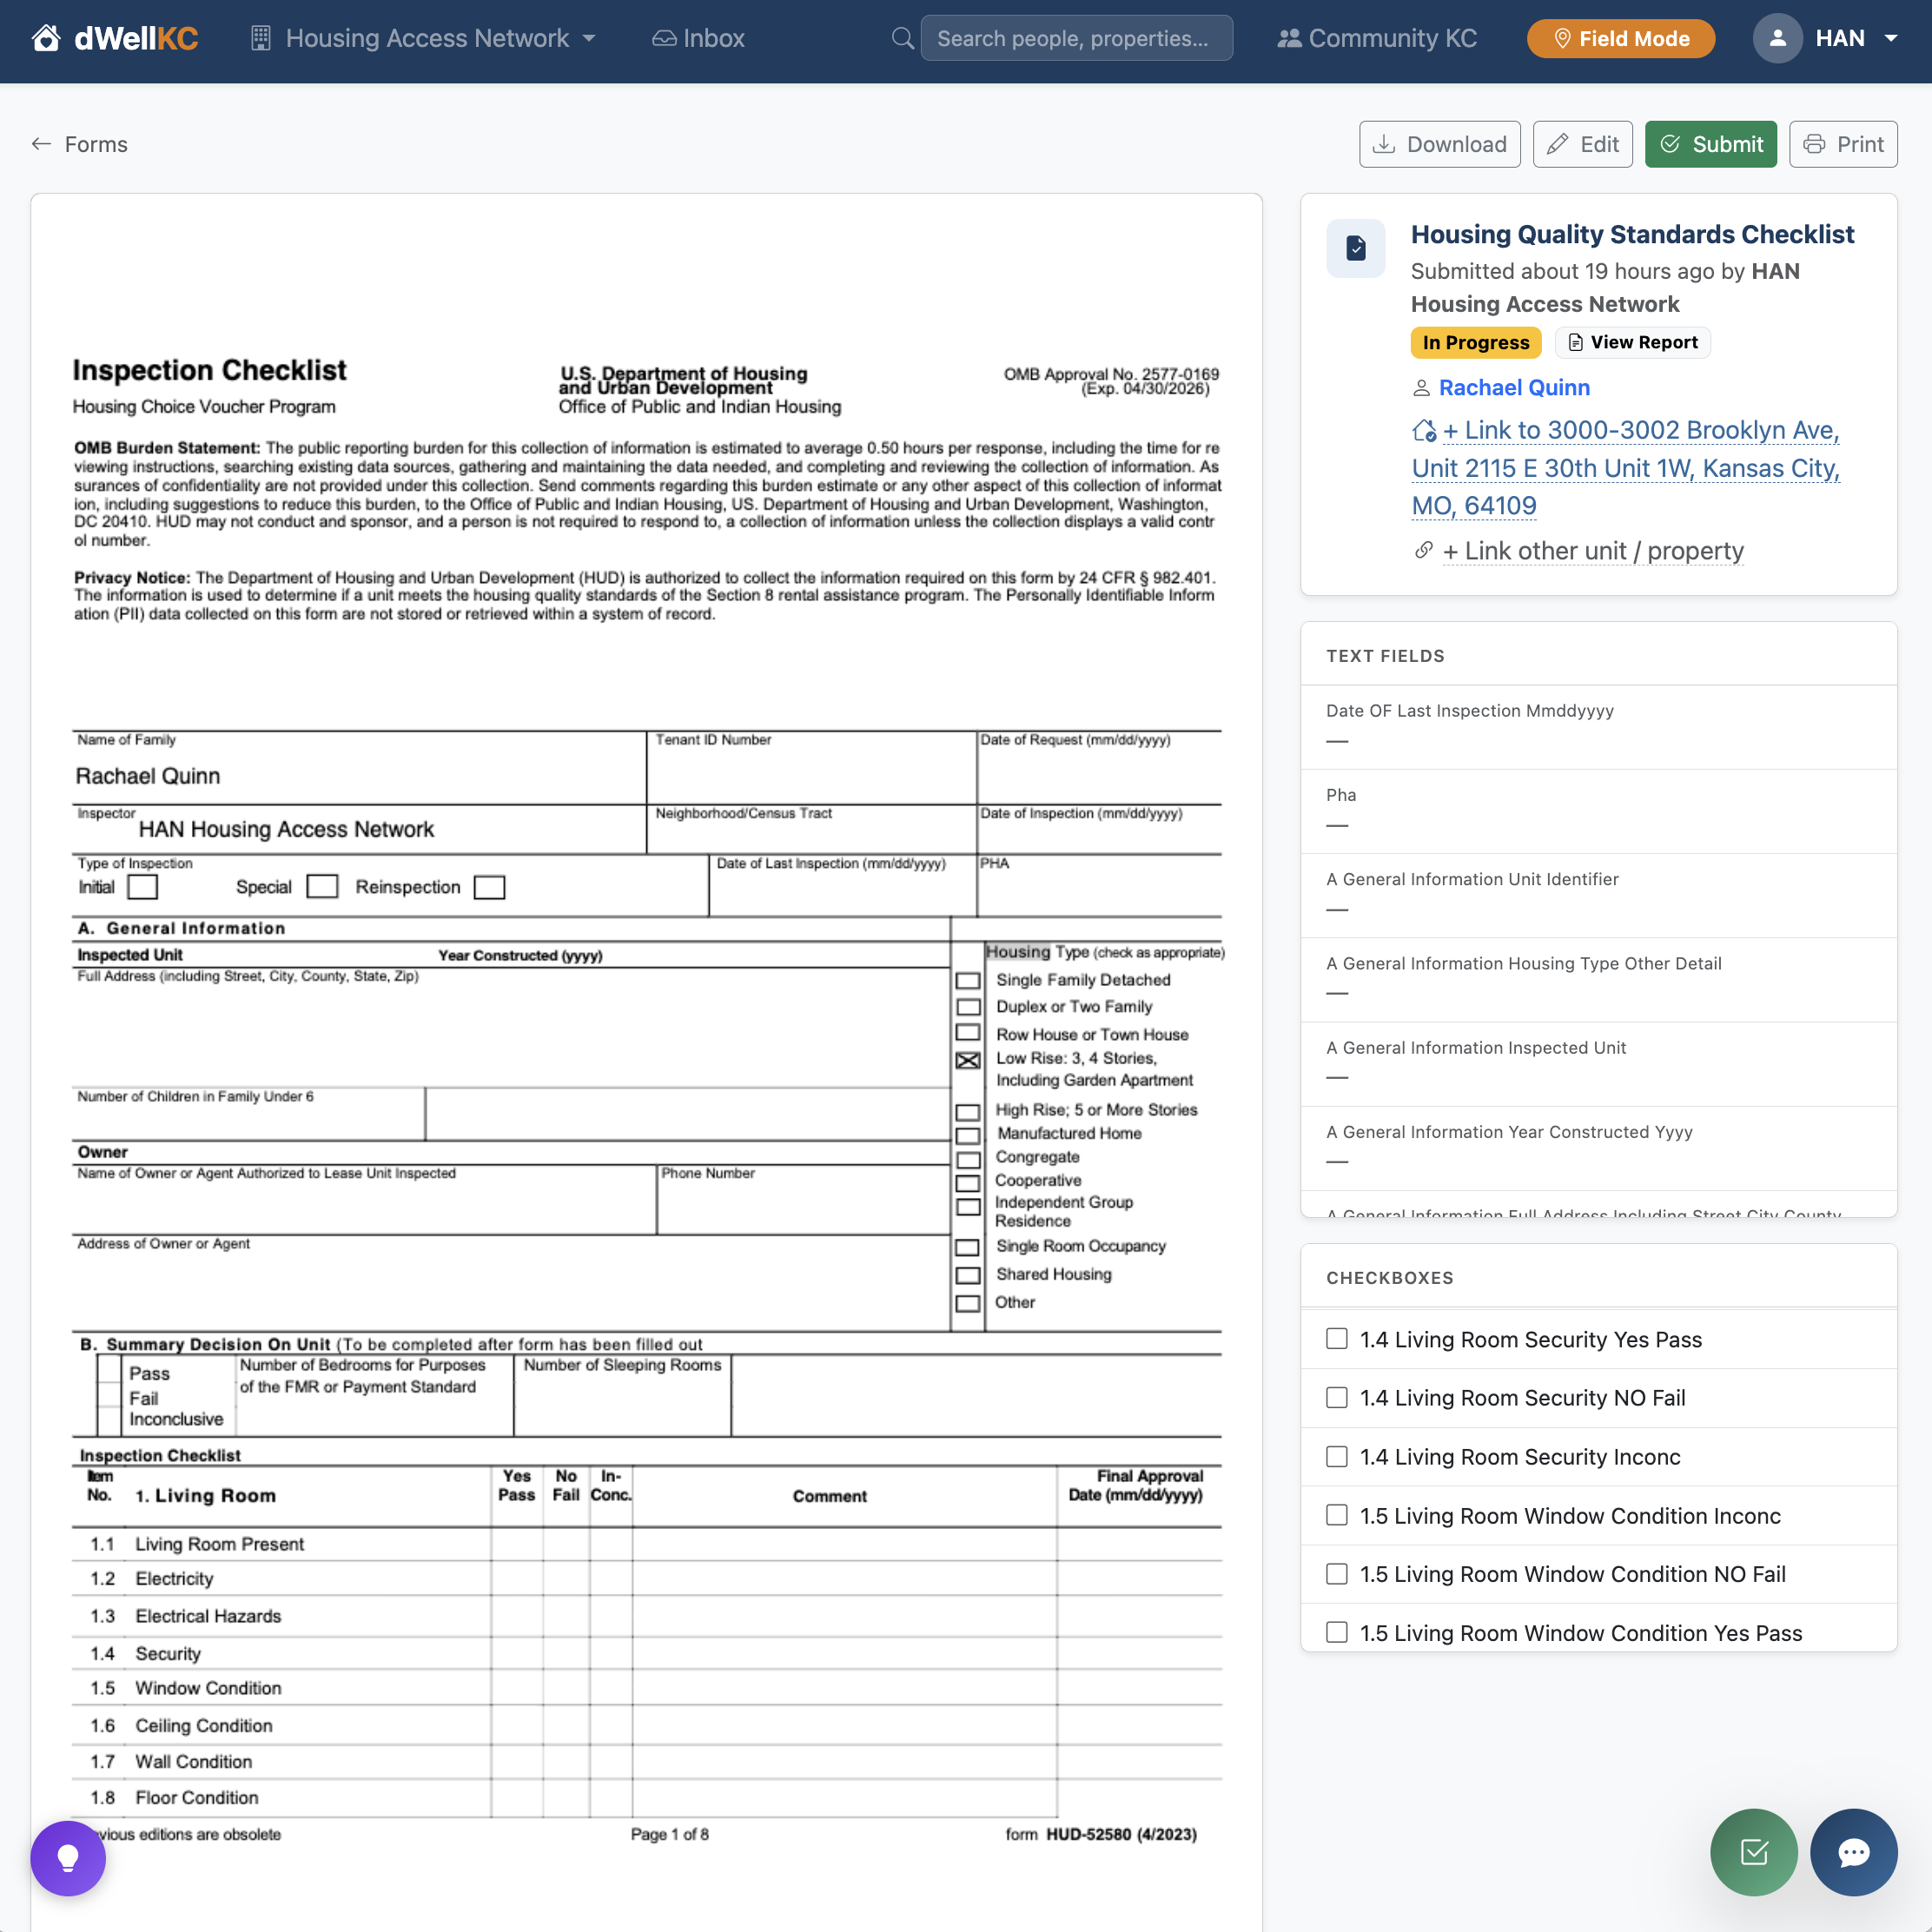1932x1932 pixels.
Task: Tick the High Rise housing type box
Action: click(x=968, y=1112)
